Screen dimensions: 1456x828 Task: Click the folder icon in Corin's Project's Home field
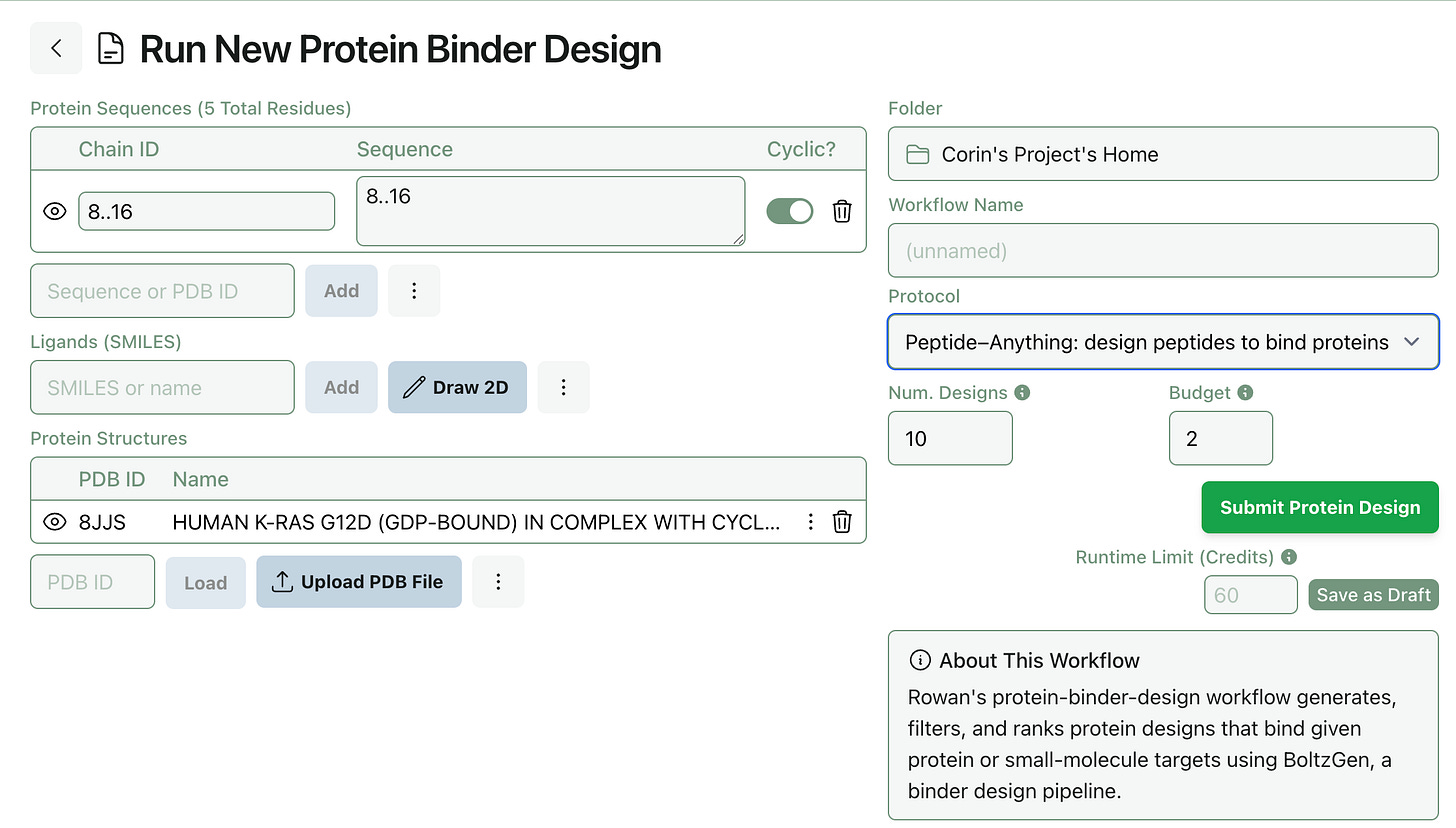(x=915, y=154)
